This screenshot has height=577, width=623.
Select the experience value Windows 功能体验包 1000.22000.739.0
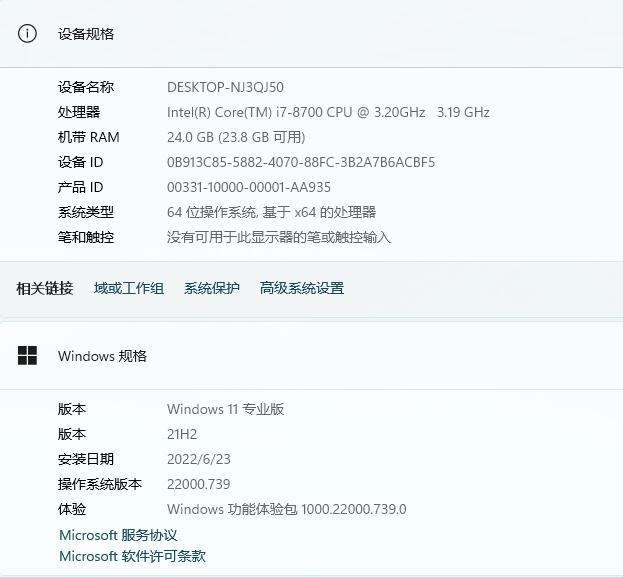pos(286,509)
